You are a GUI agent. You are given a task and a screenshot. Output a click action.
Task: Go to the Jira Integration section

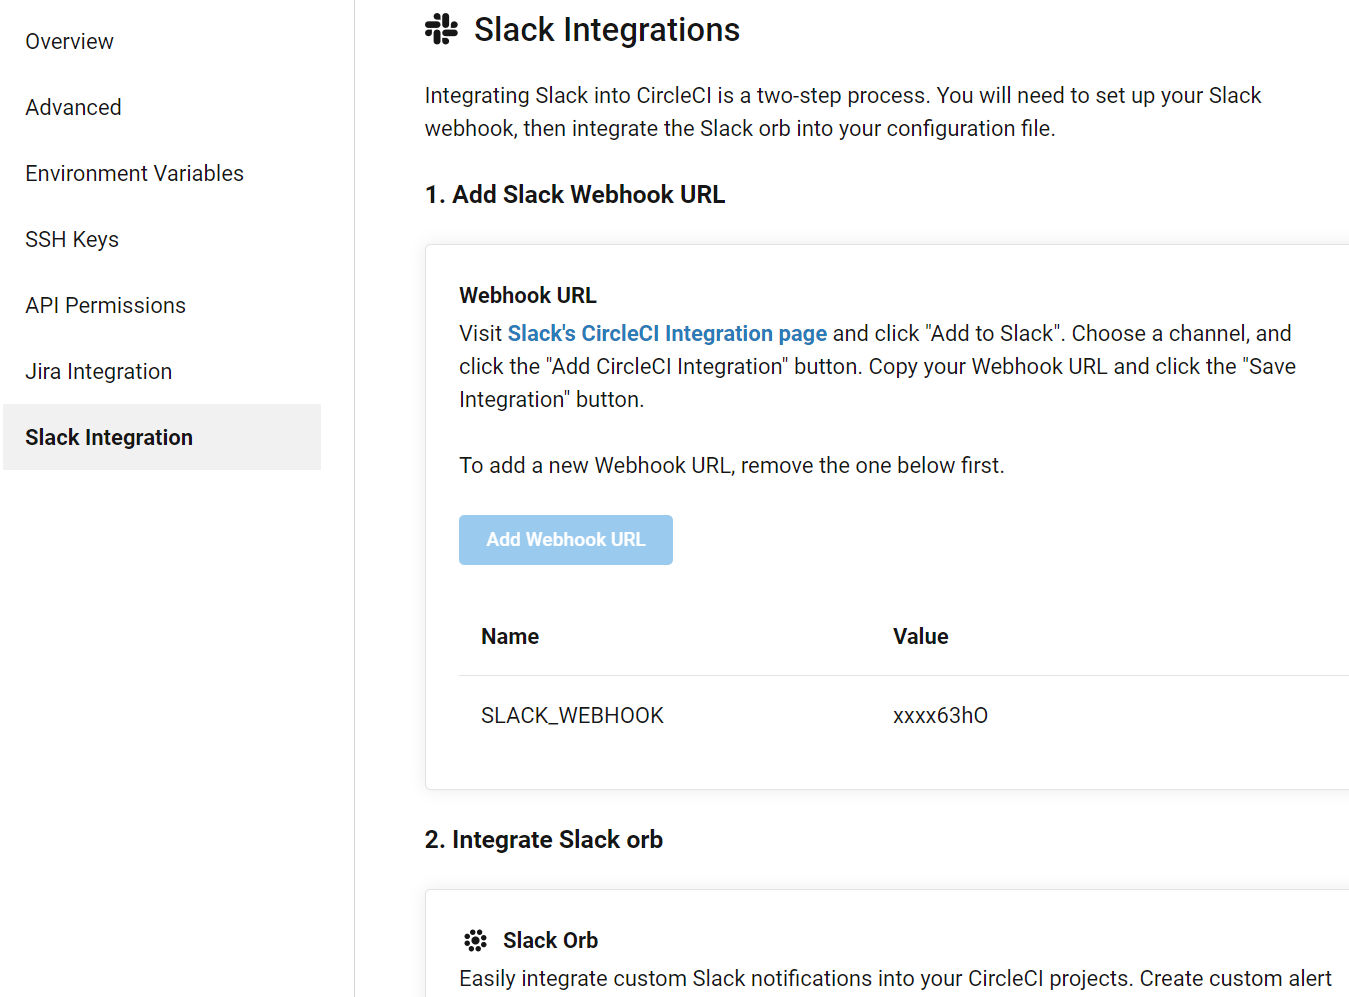(x=98, y=371)
